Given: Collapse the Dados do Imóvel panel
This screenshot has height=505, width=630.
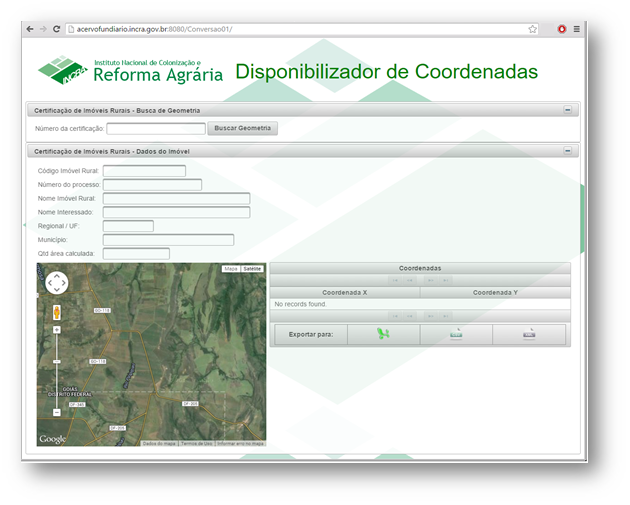Looking at the screenshot, I should coord(568,151).
